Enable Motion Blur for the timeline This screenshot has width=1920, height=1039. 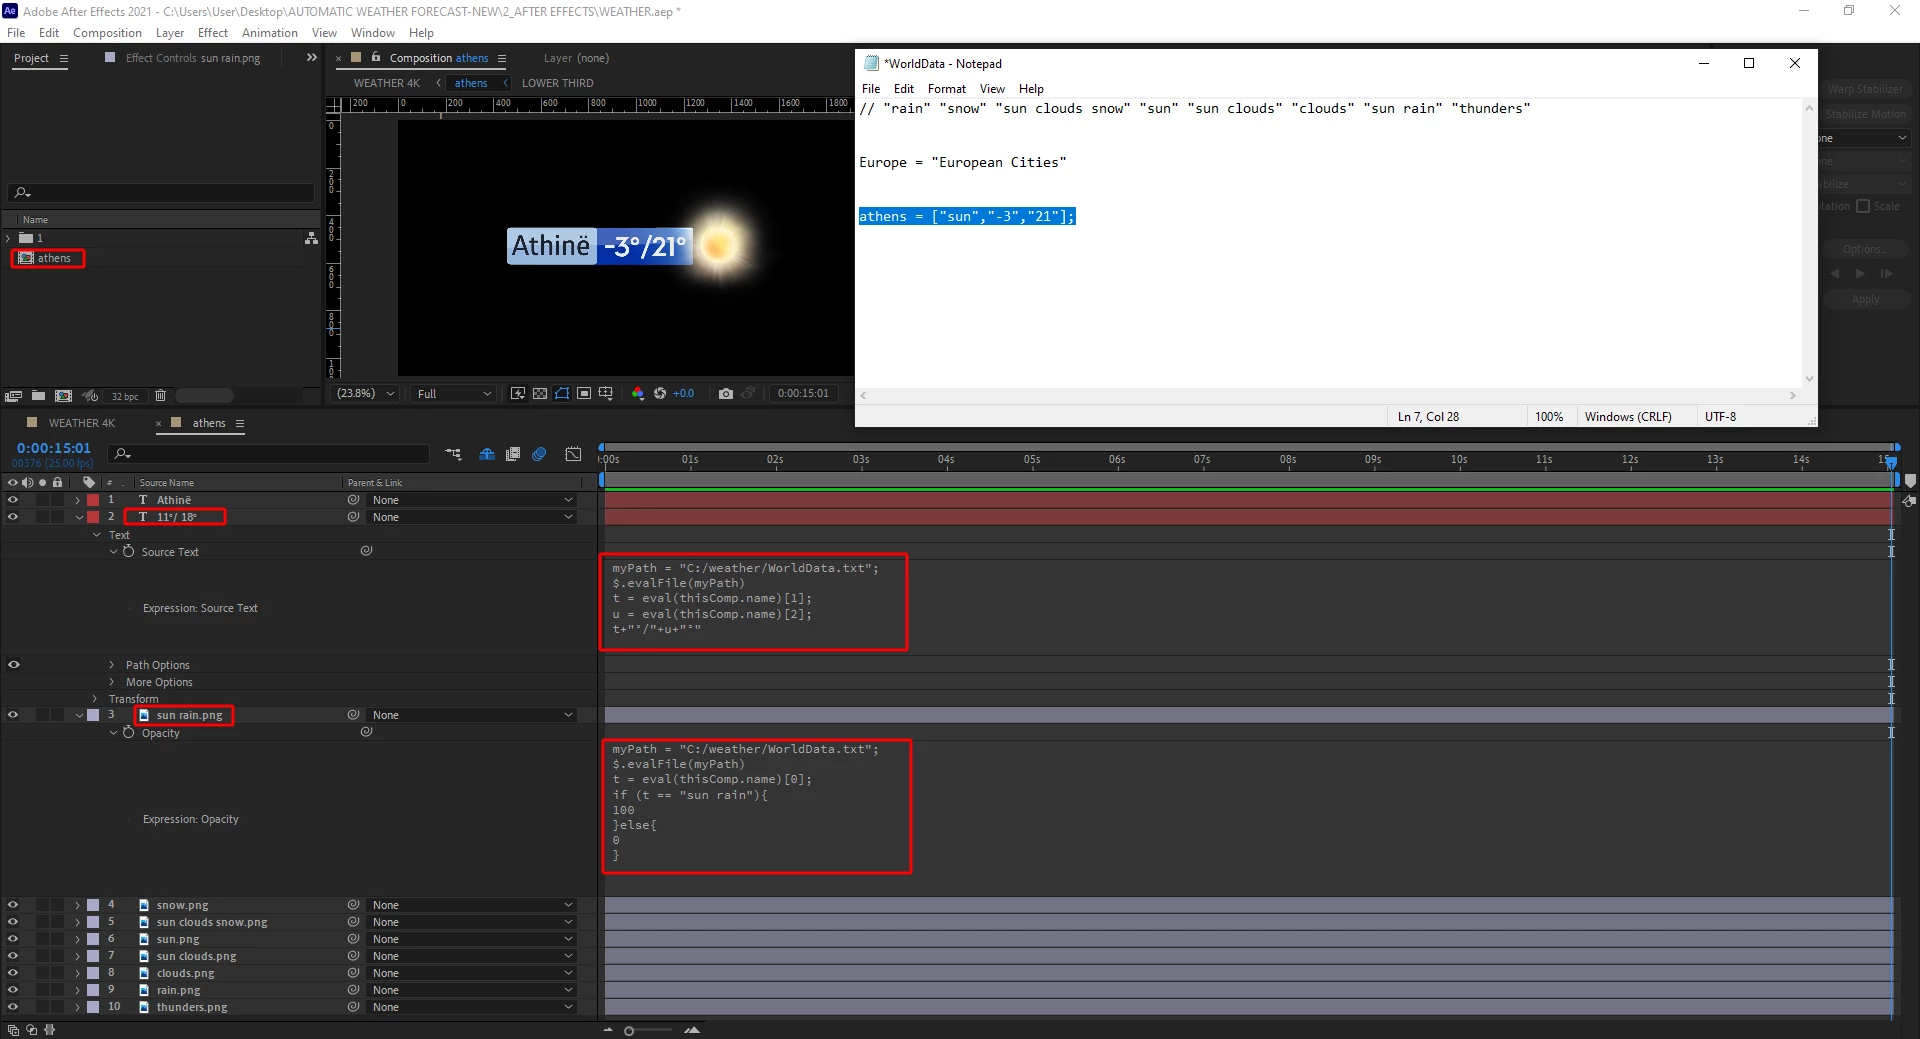click(539, 454)
